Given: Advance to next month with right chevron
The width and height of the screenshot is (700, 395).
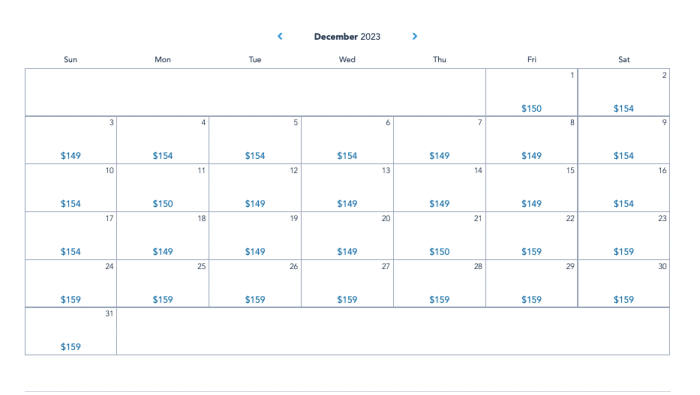Looking at the screenshot, I should tap(415, 36).
